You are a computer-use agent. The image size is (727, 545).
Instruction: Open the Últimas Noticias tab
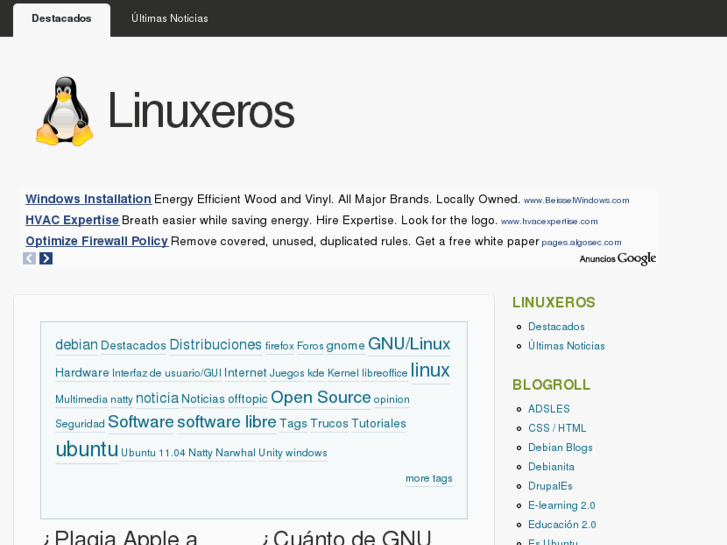(x=170, y=19)
